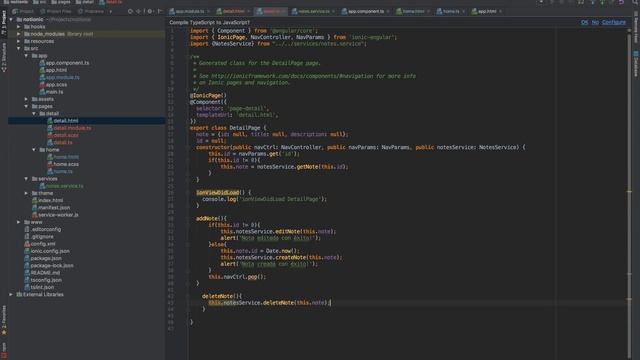Select service-worker.js in project tree
This screenshot has width=640, height=360.
pos(55,215)
